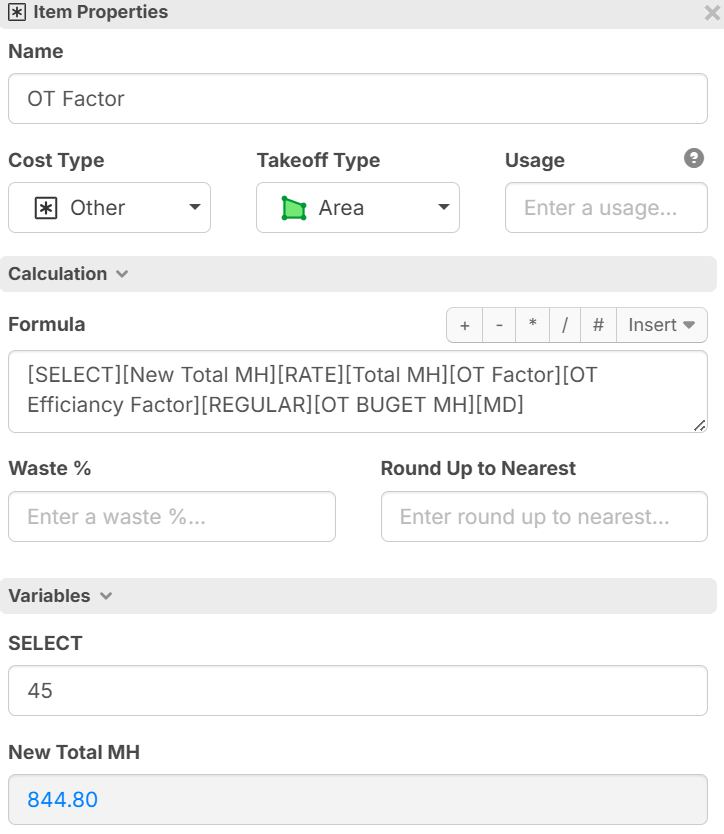Insert divide operator into formula
Image resolution: width=724 pixels, height=834 pixels.
565,325
